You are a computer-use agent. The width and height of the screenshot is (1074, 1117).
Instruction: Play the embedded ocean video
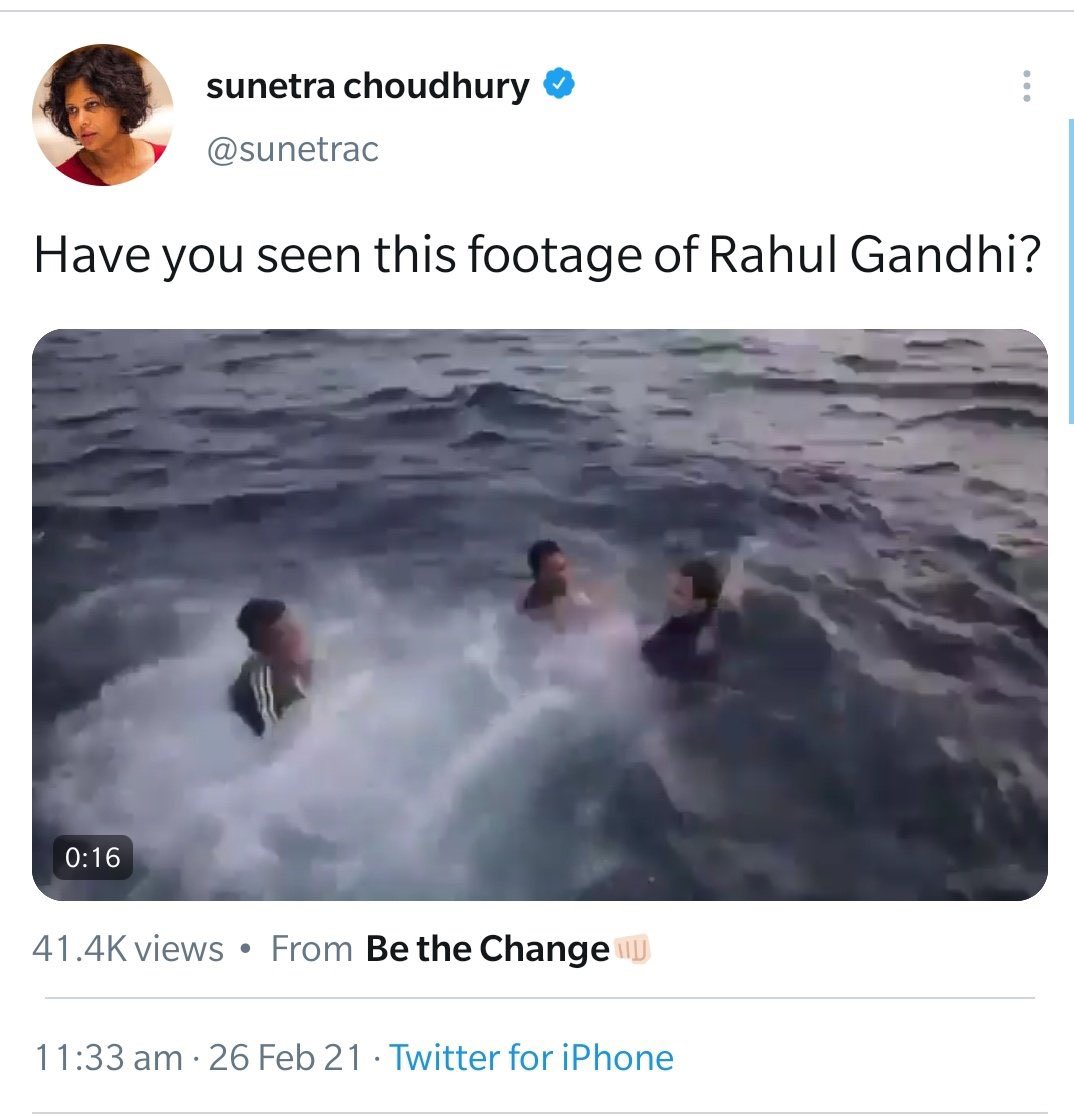(540, 614)
